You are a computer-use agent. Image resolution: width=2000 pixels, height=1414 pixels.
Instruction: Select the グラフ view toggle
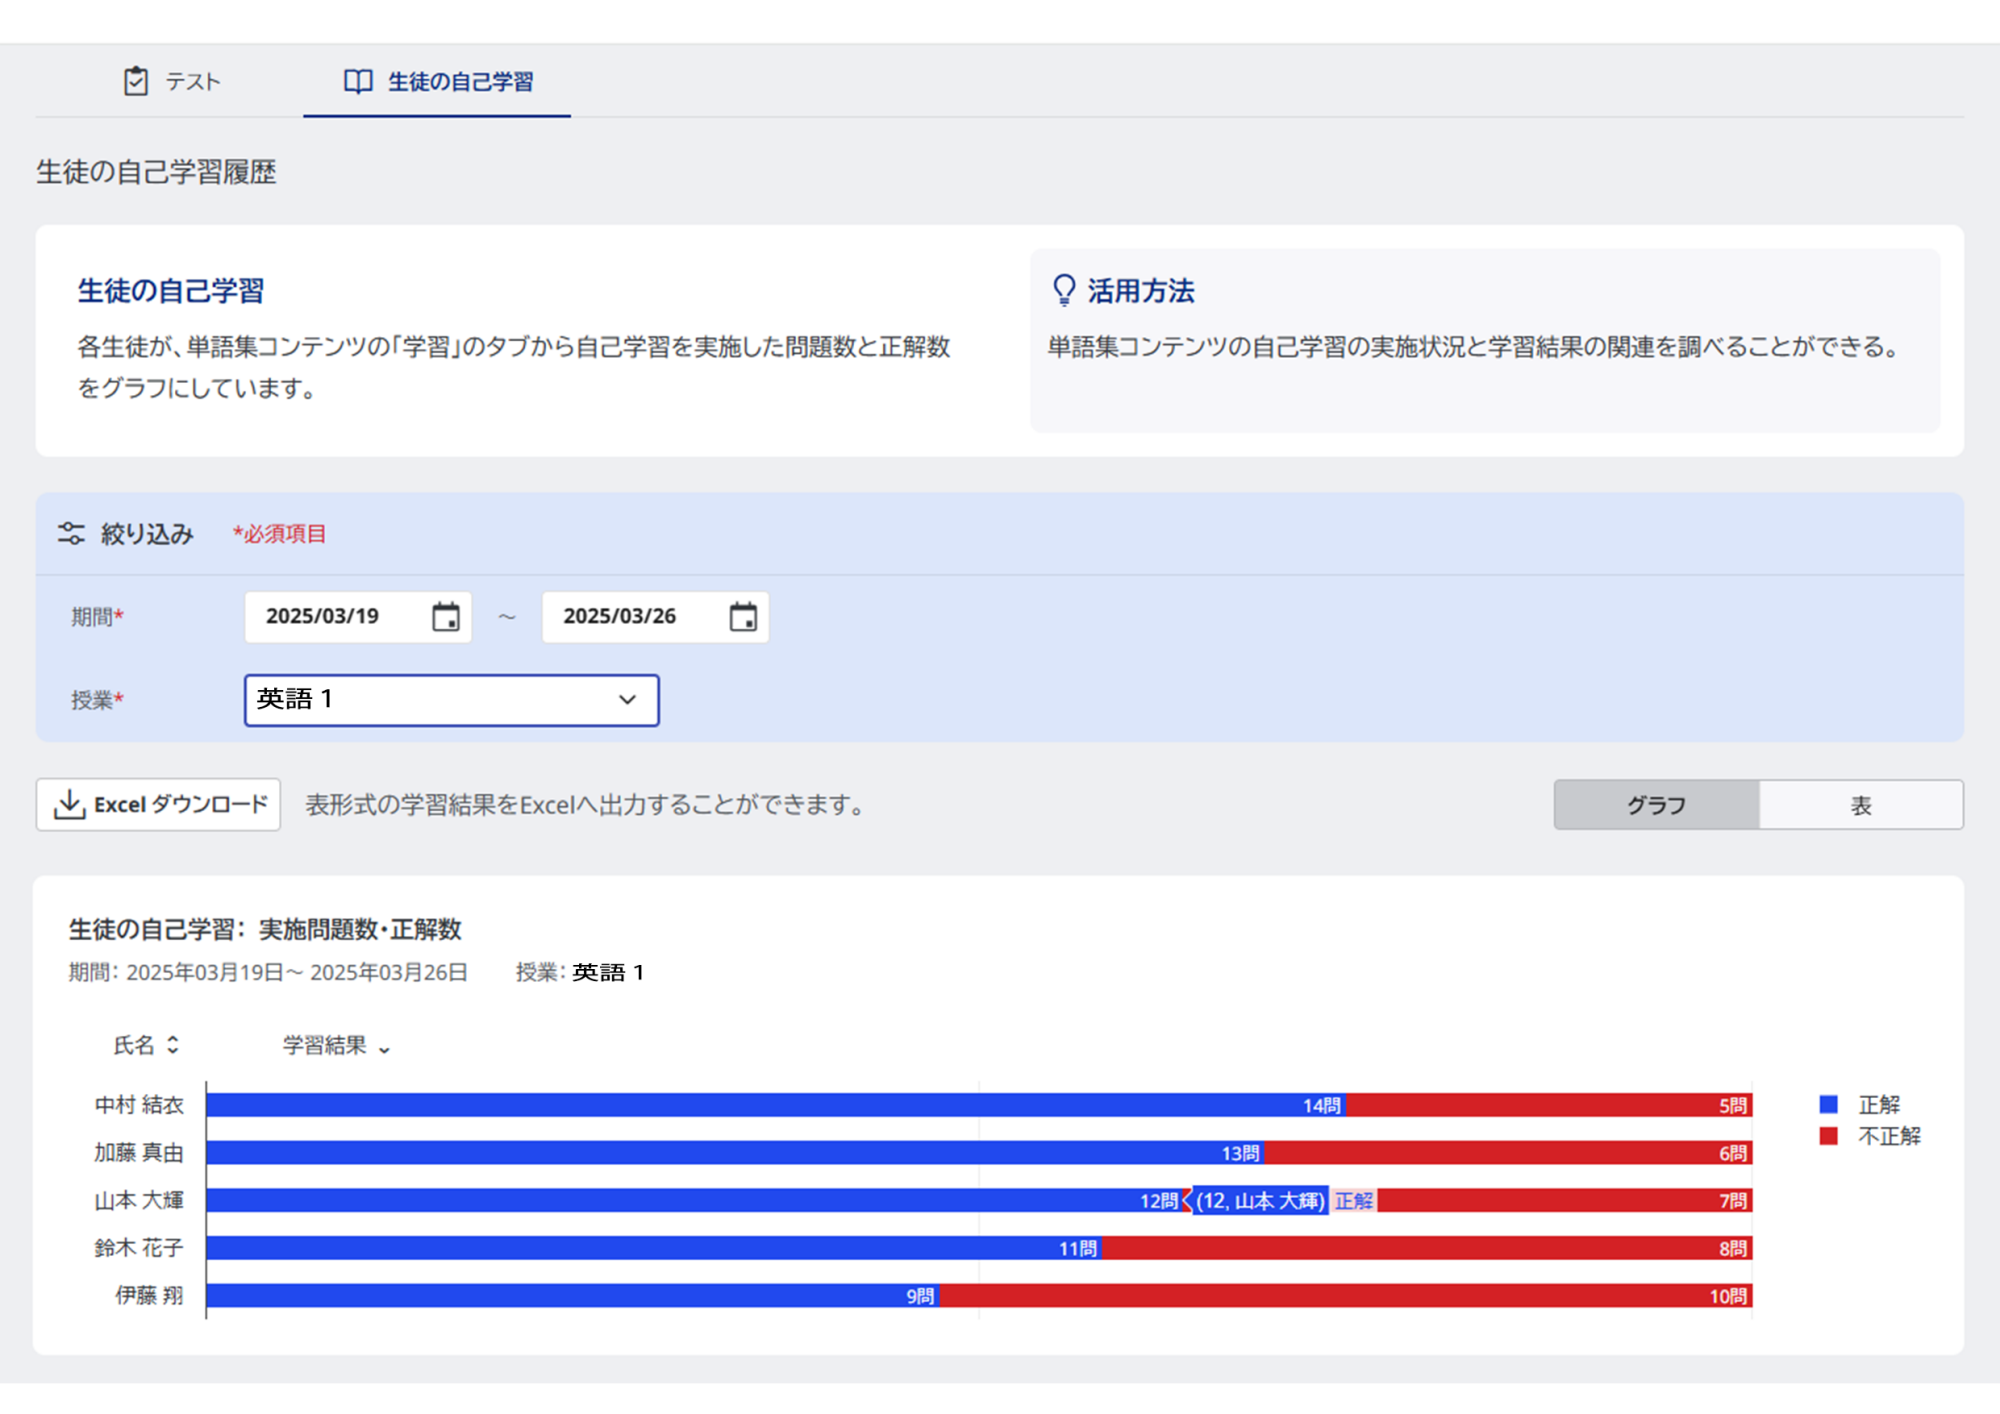point(1655,804)
